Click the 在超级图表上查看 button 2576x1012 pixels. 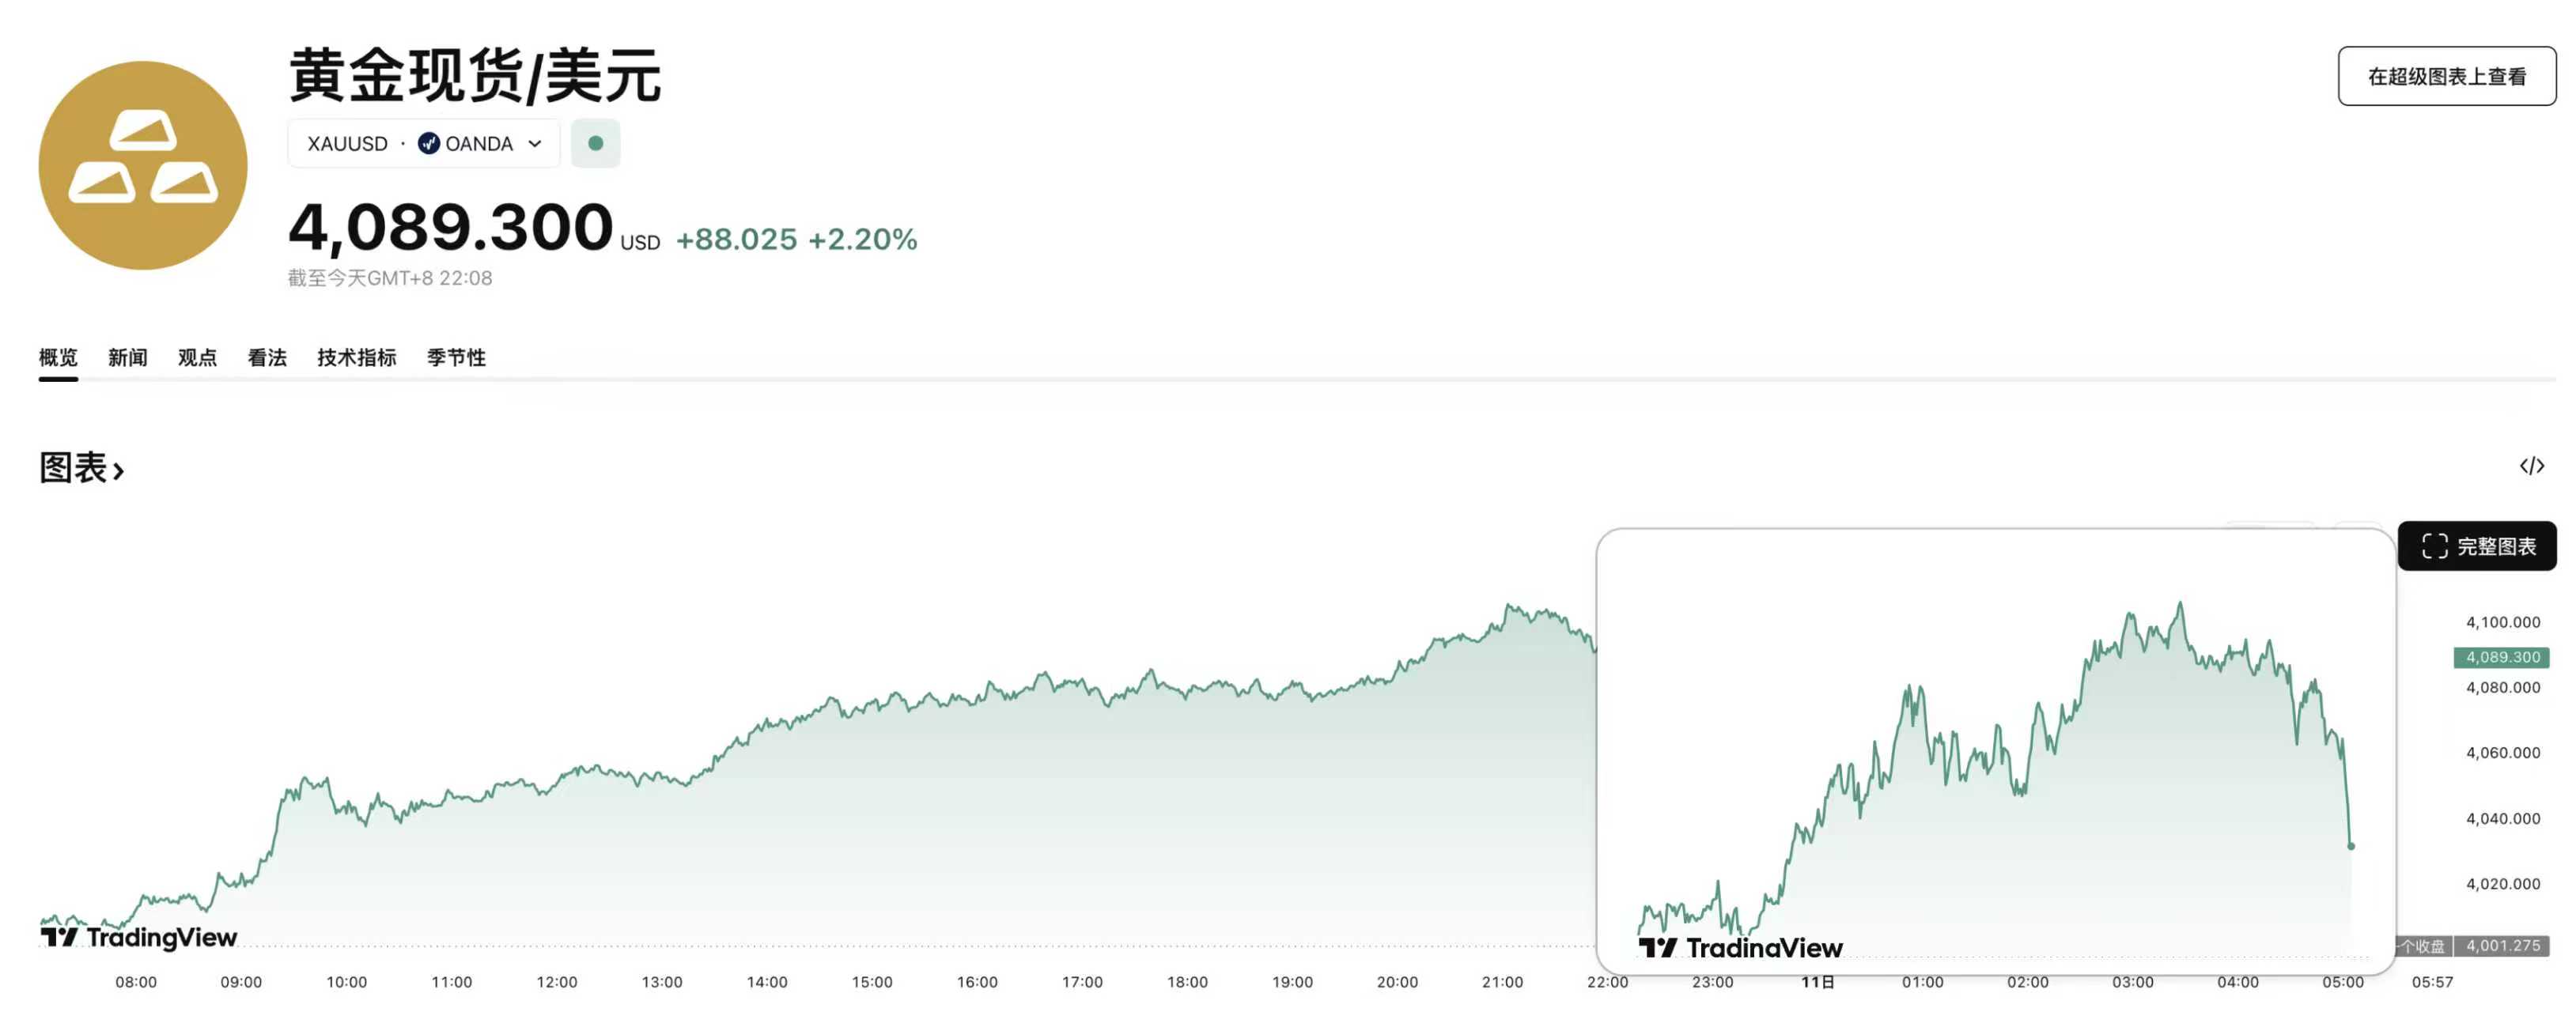(x=2446, y=76)
